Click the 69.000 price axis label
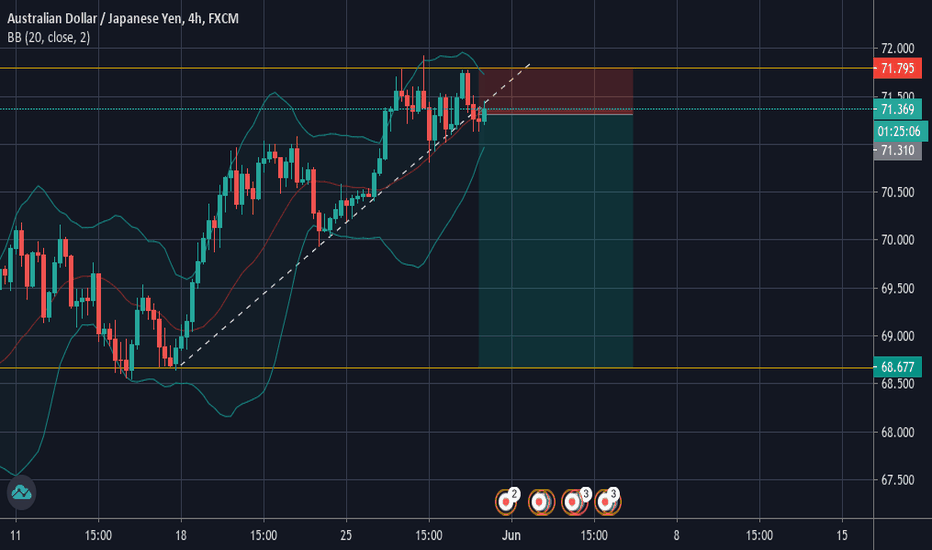The height and width of the screenshot is (550, 932). (x=898, y=336)
